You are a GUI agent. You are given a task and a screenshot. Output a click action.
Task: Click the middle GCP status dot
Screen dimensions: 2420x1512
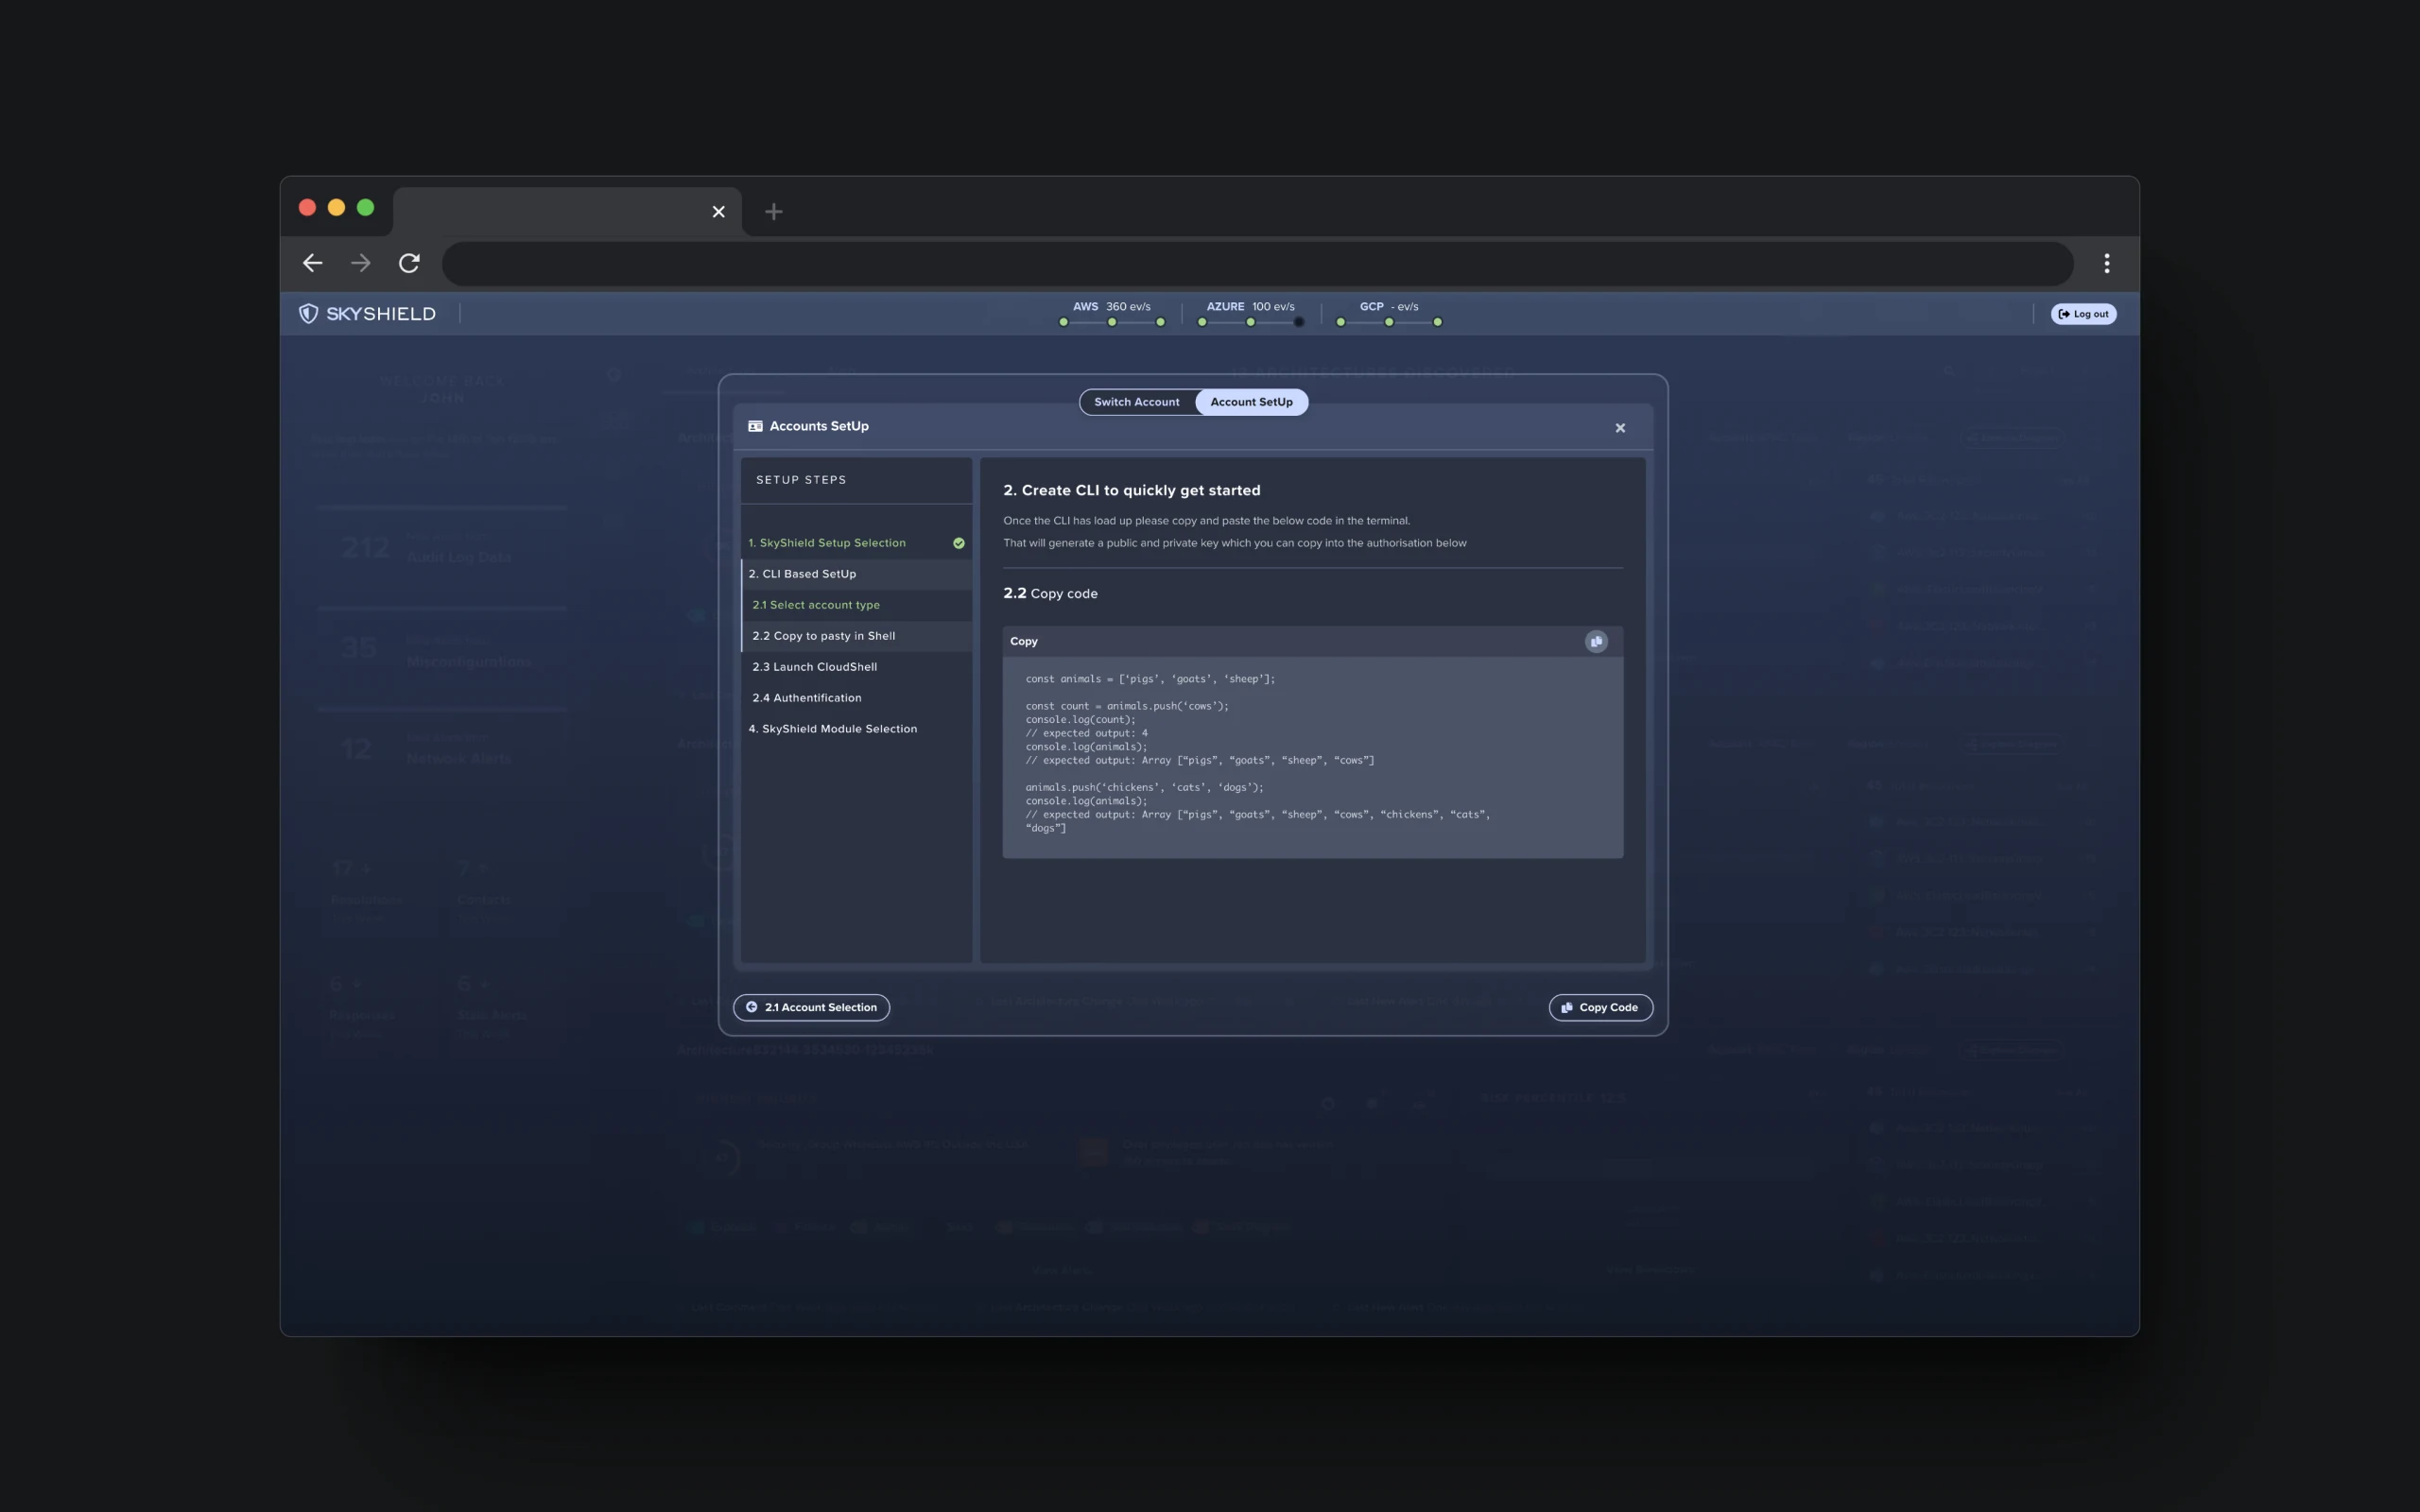pyautogui.click(x=1389, y=322)
